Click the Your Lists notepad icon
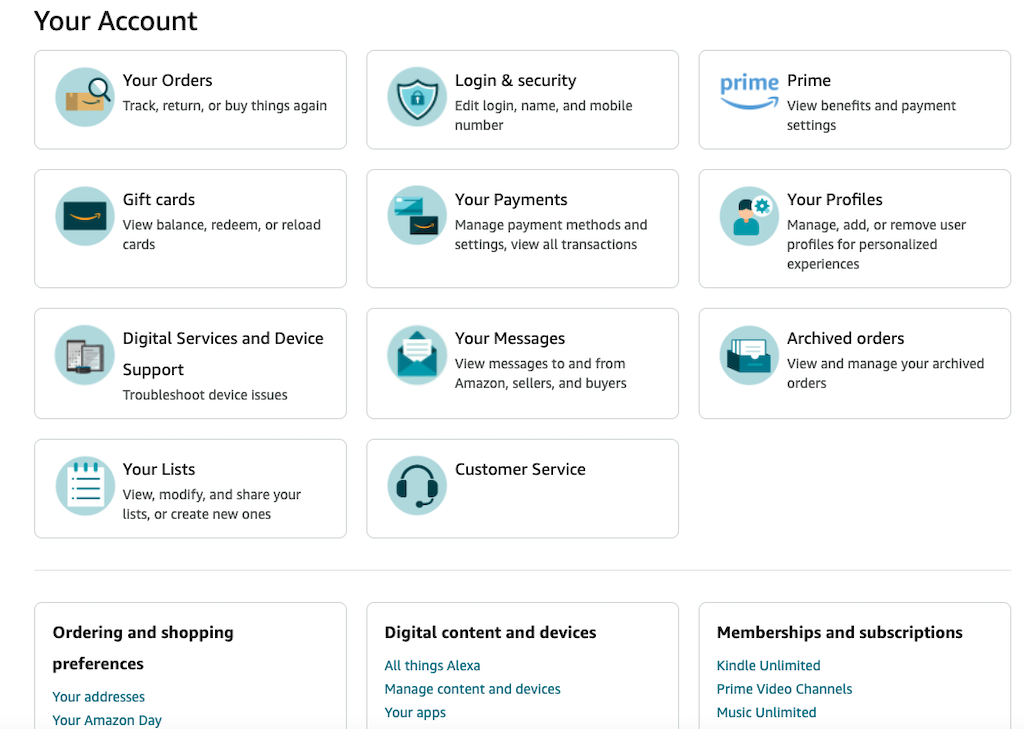 point(85,486)
